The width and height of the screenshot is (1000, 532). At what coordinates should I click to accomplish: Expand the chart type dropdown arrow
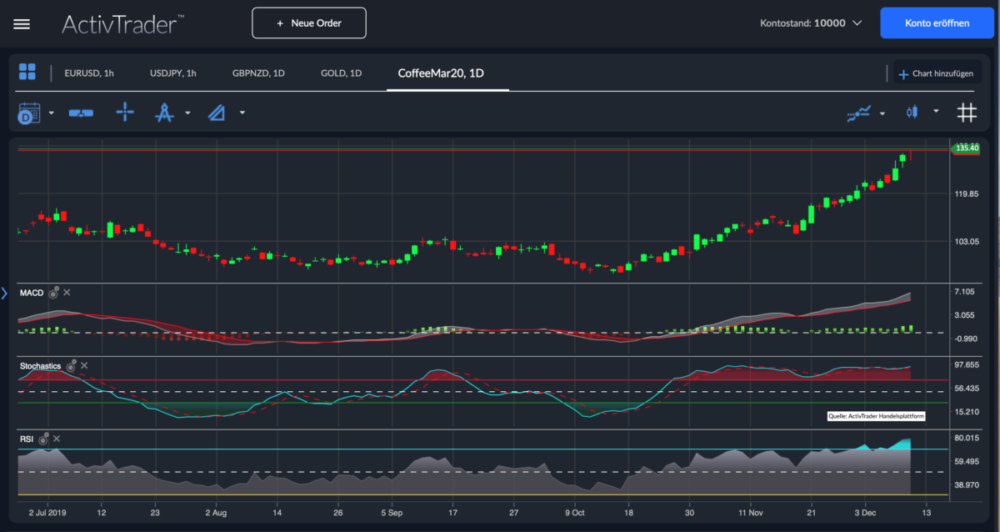coord(936,111)
